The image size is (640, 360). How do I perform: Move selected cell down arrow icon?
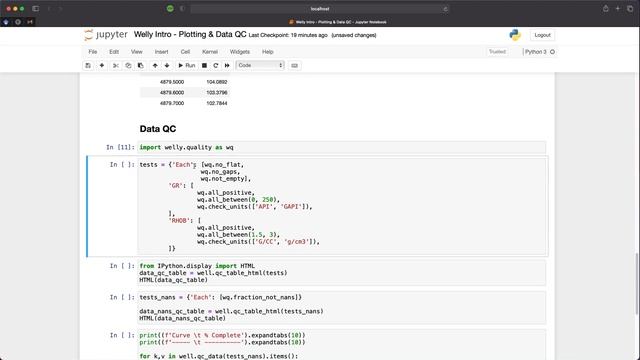(167, 65)
